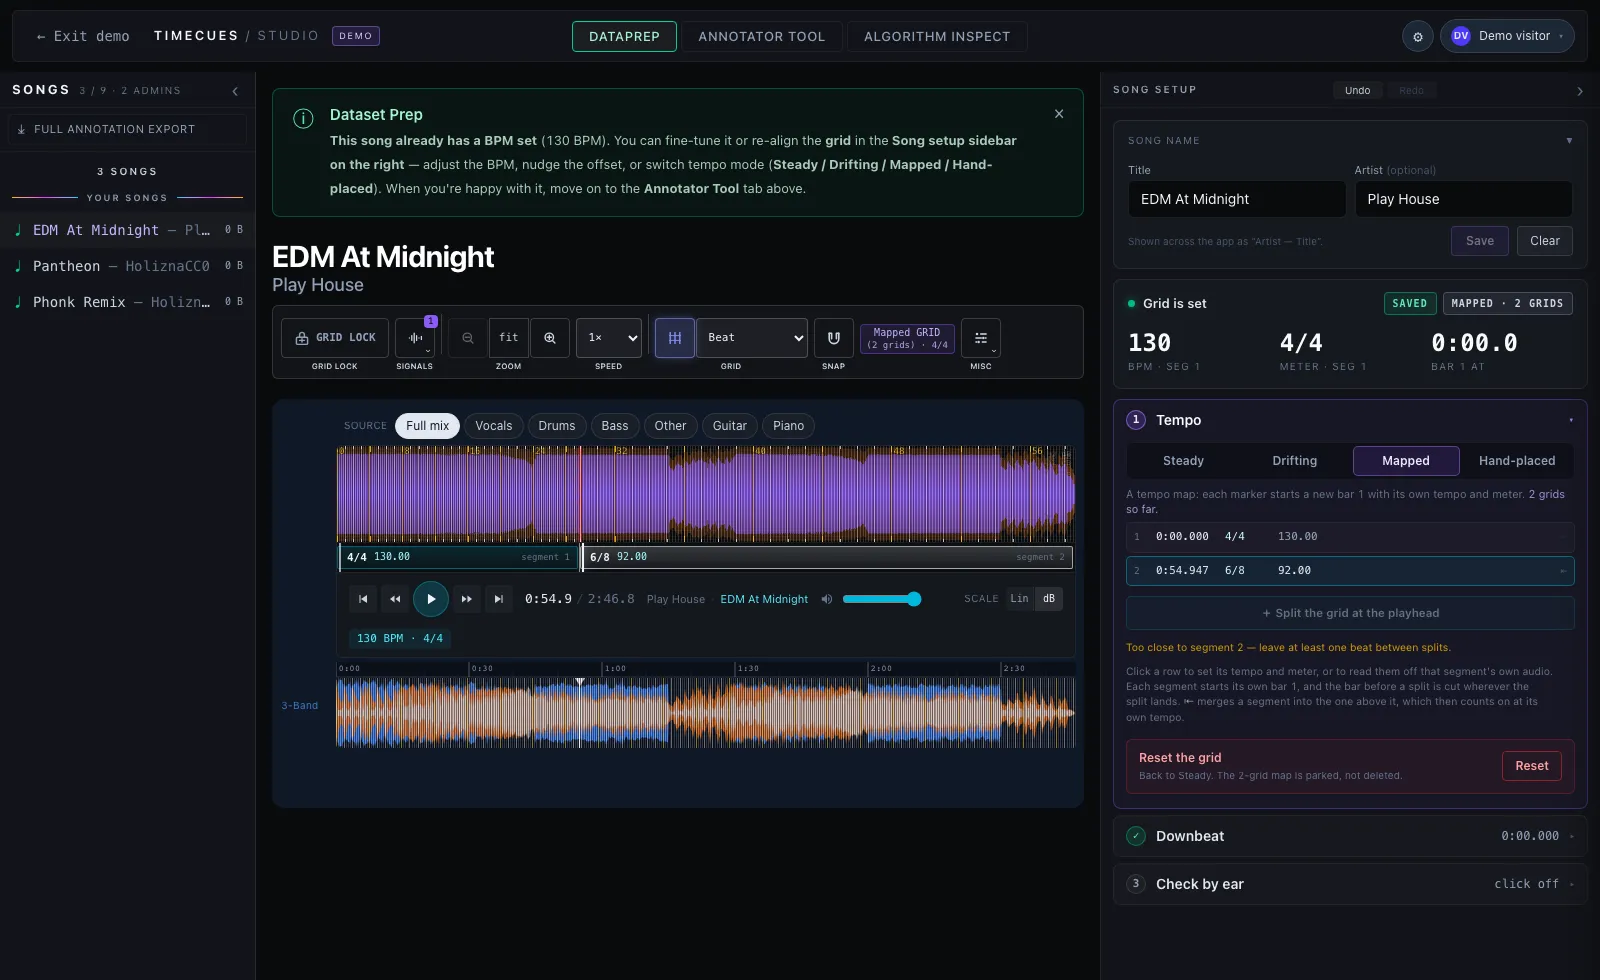This screenshot has width=1600, height=980.
Task: Toggle the Grid Lock button
Action: pos(335,338)
